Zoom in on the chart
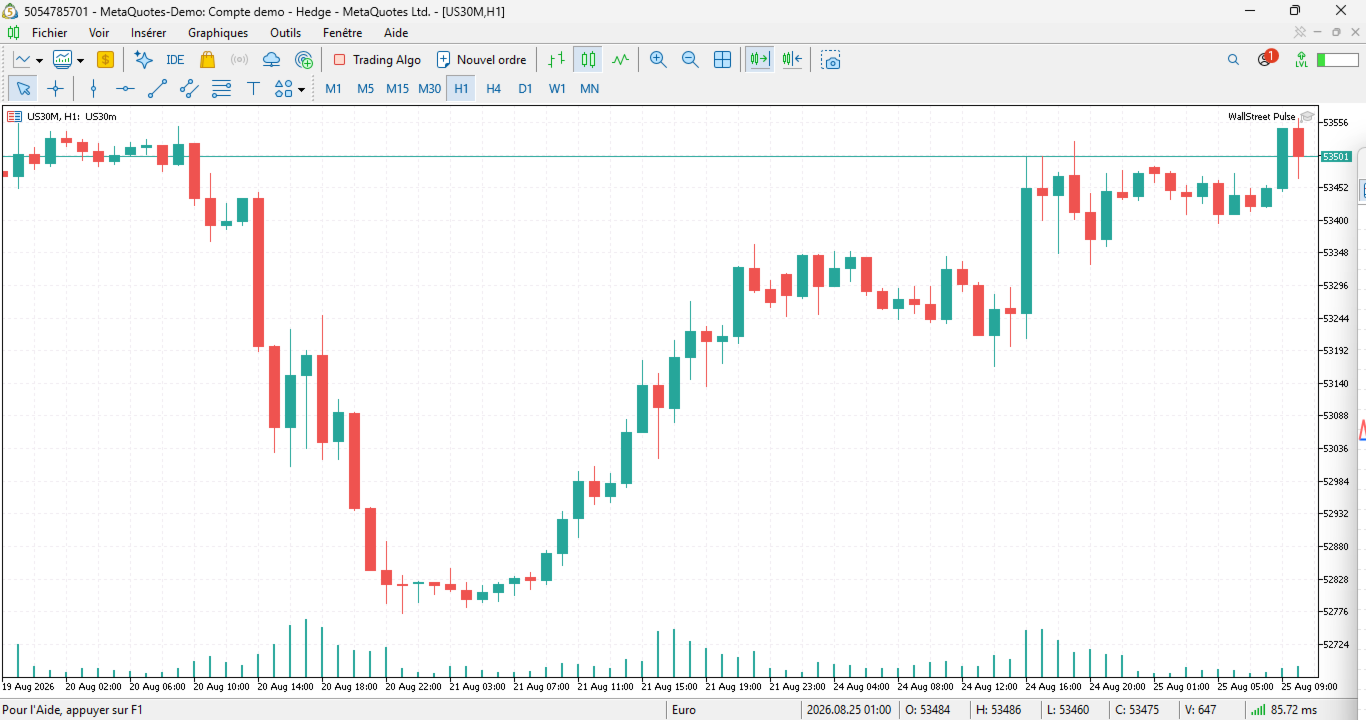The image size is (1366, 720). 658,60
